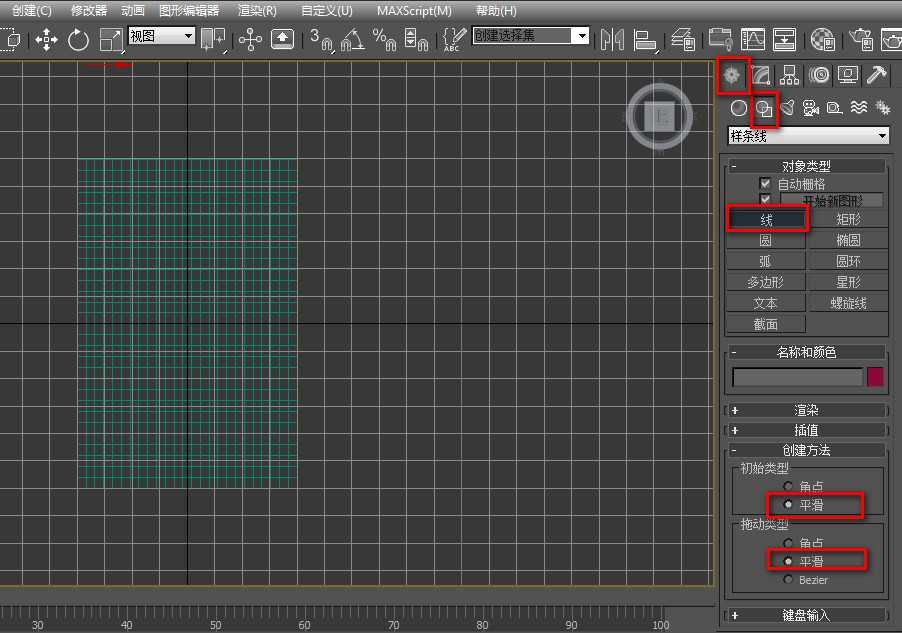Collapse the 对象类型 rollout
The height and width of the screenshot is (633, 902).
tap(807, 166)
